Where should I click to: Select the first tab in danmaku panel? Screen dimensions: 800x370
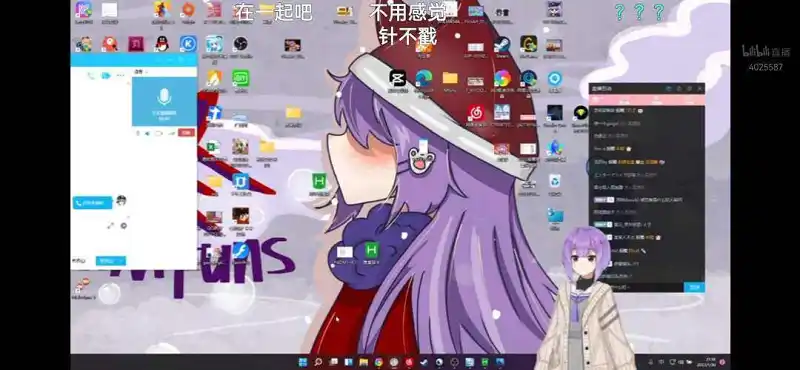pyautogui.click(x=595, y=99)
